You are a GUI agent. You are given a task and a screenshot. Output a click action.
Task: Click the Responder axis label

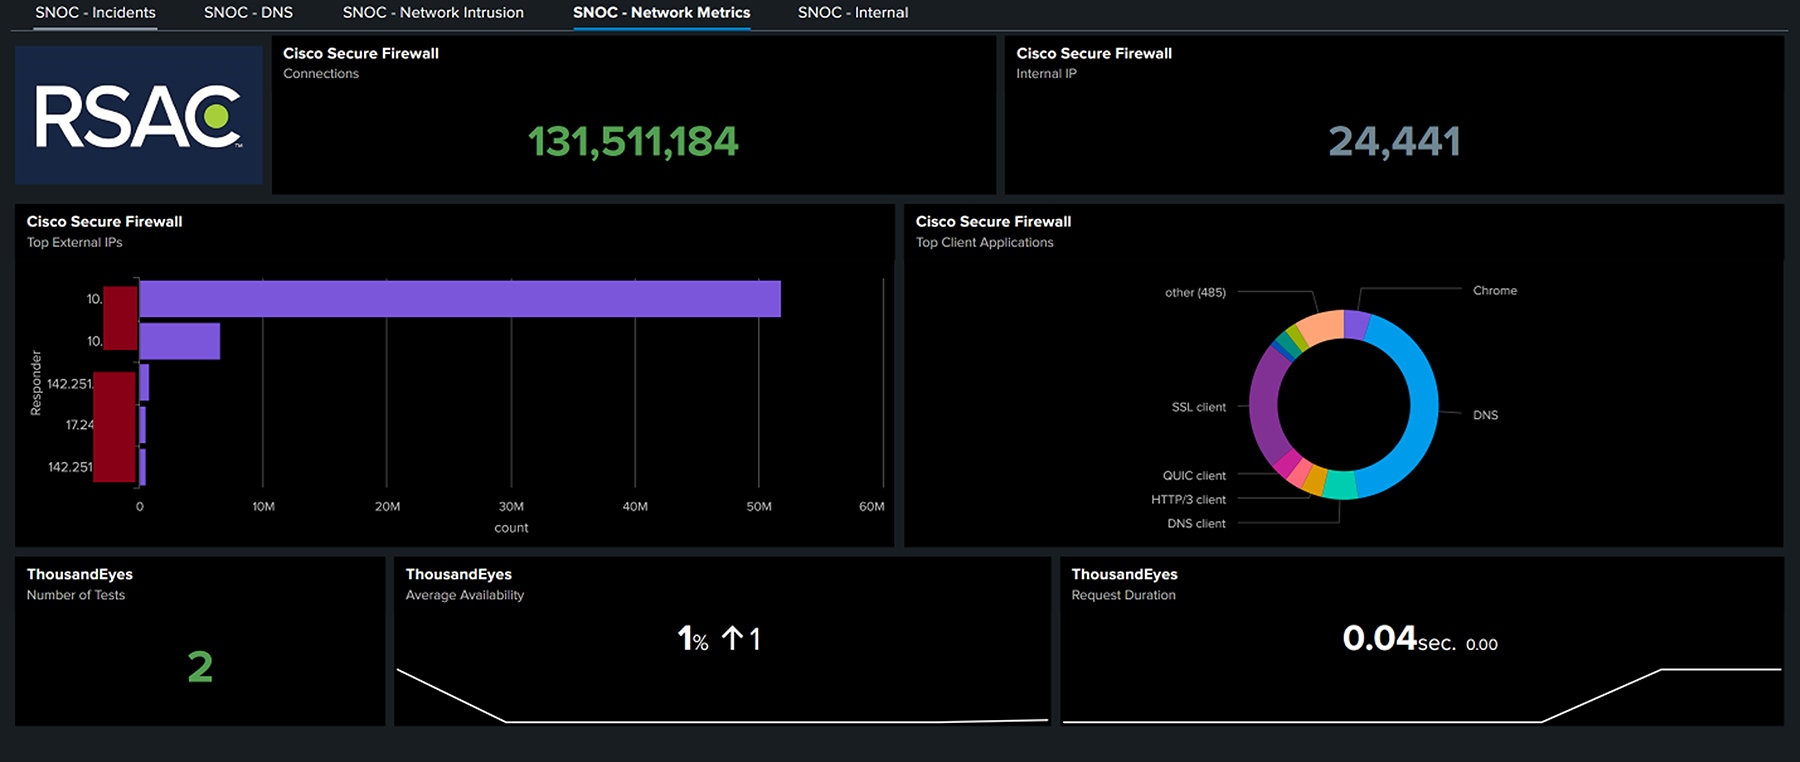36,383
